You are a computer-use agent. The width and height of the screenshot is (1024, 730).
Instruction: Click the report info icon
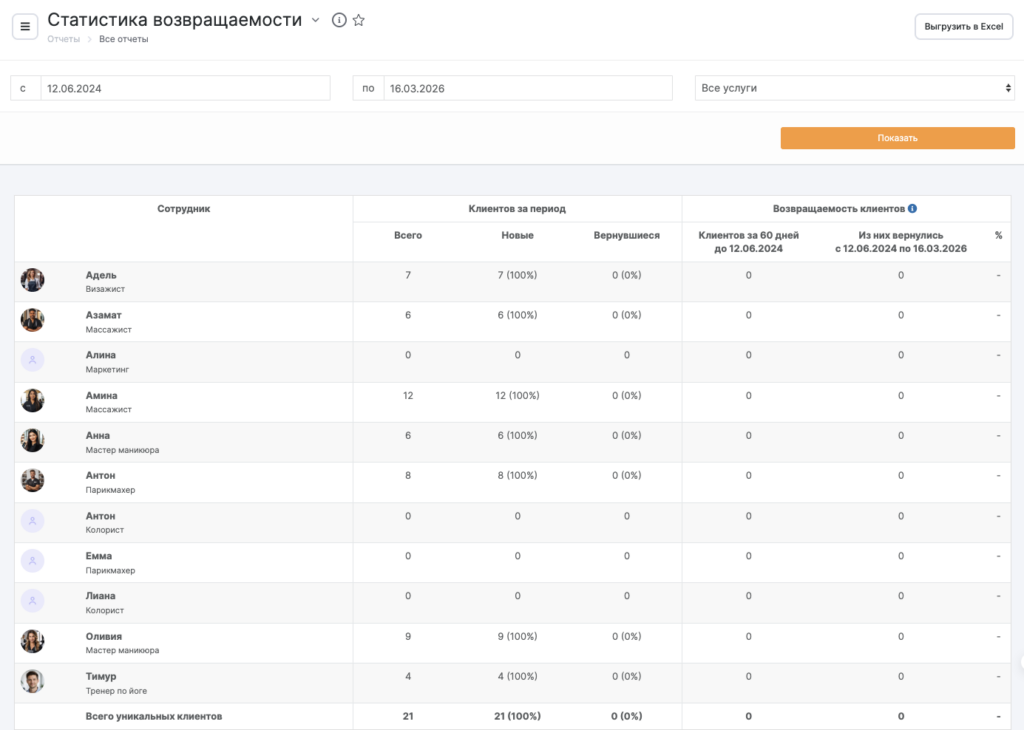point(339,20)
